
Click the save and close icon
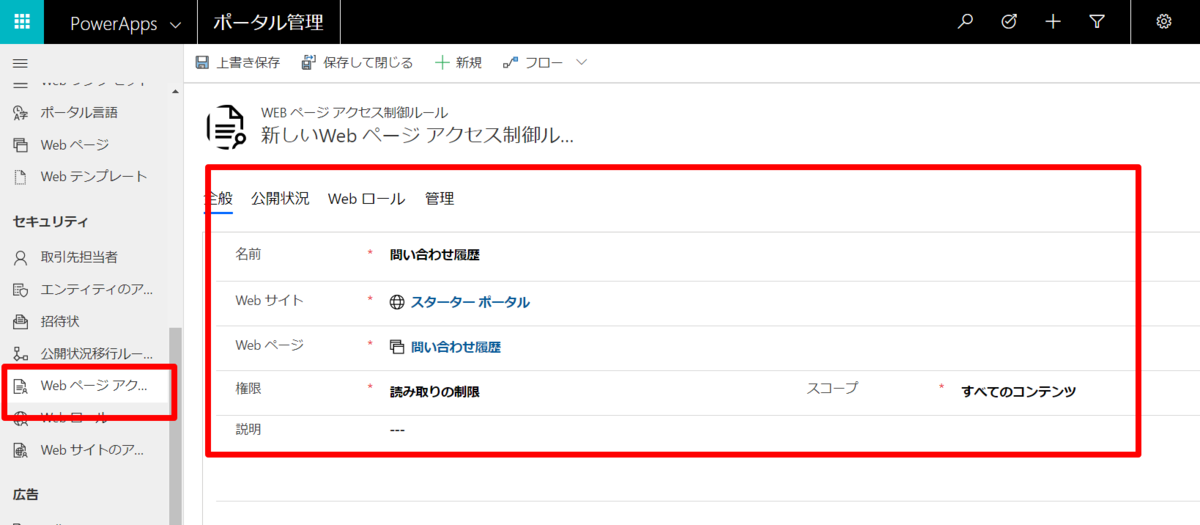pos(309,62)
